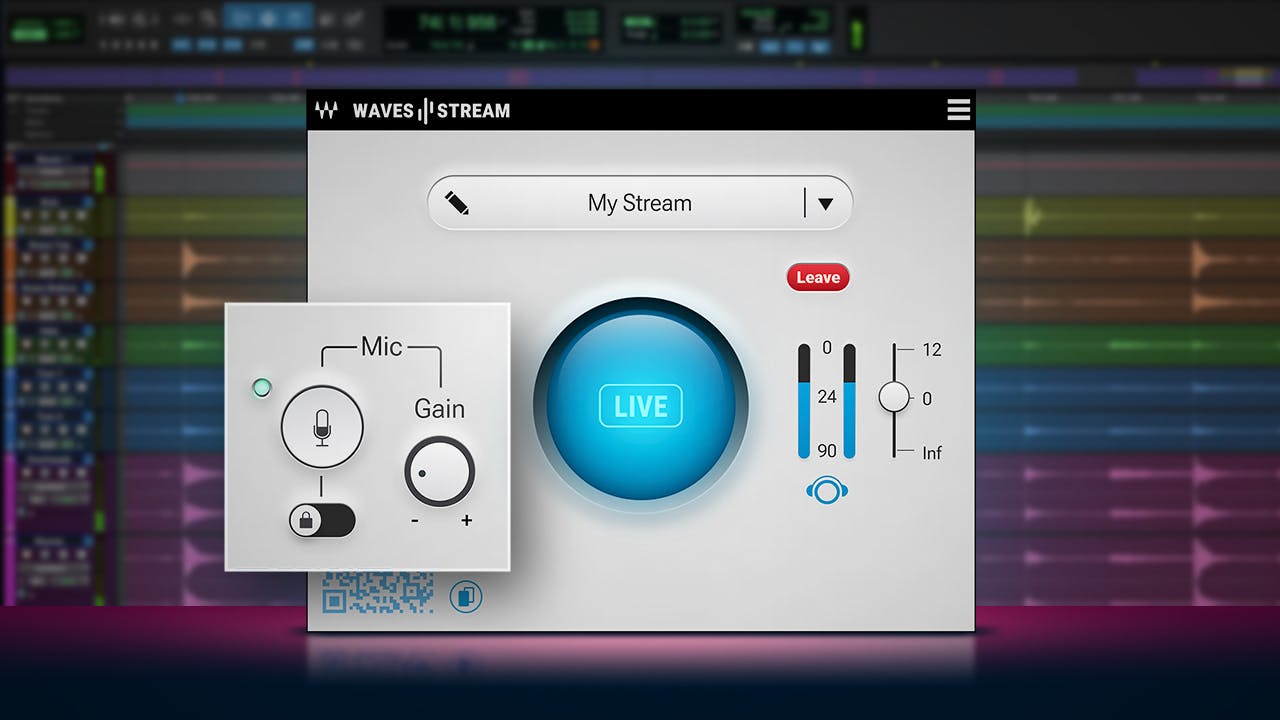
Task: Click the left blue level meter
Action: [x=804, y=401]
